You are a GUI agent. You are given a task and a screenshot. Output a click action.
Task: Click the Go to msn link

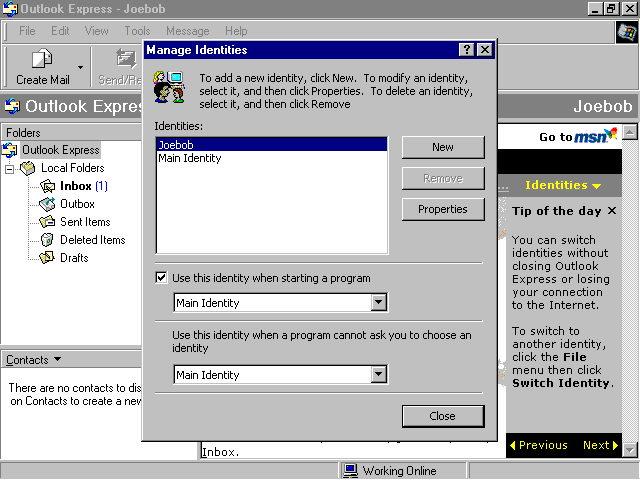coord(578,136)
